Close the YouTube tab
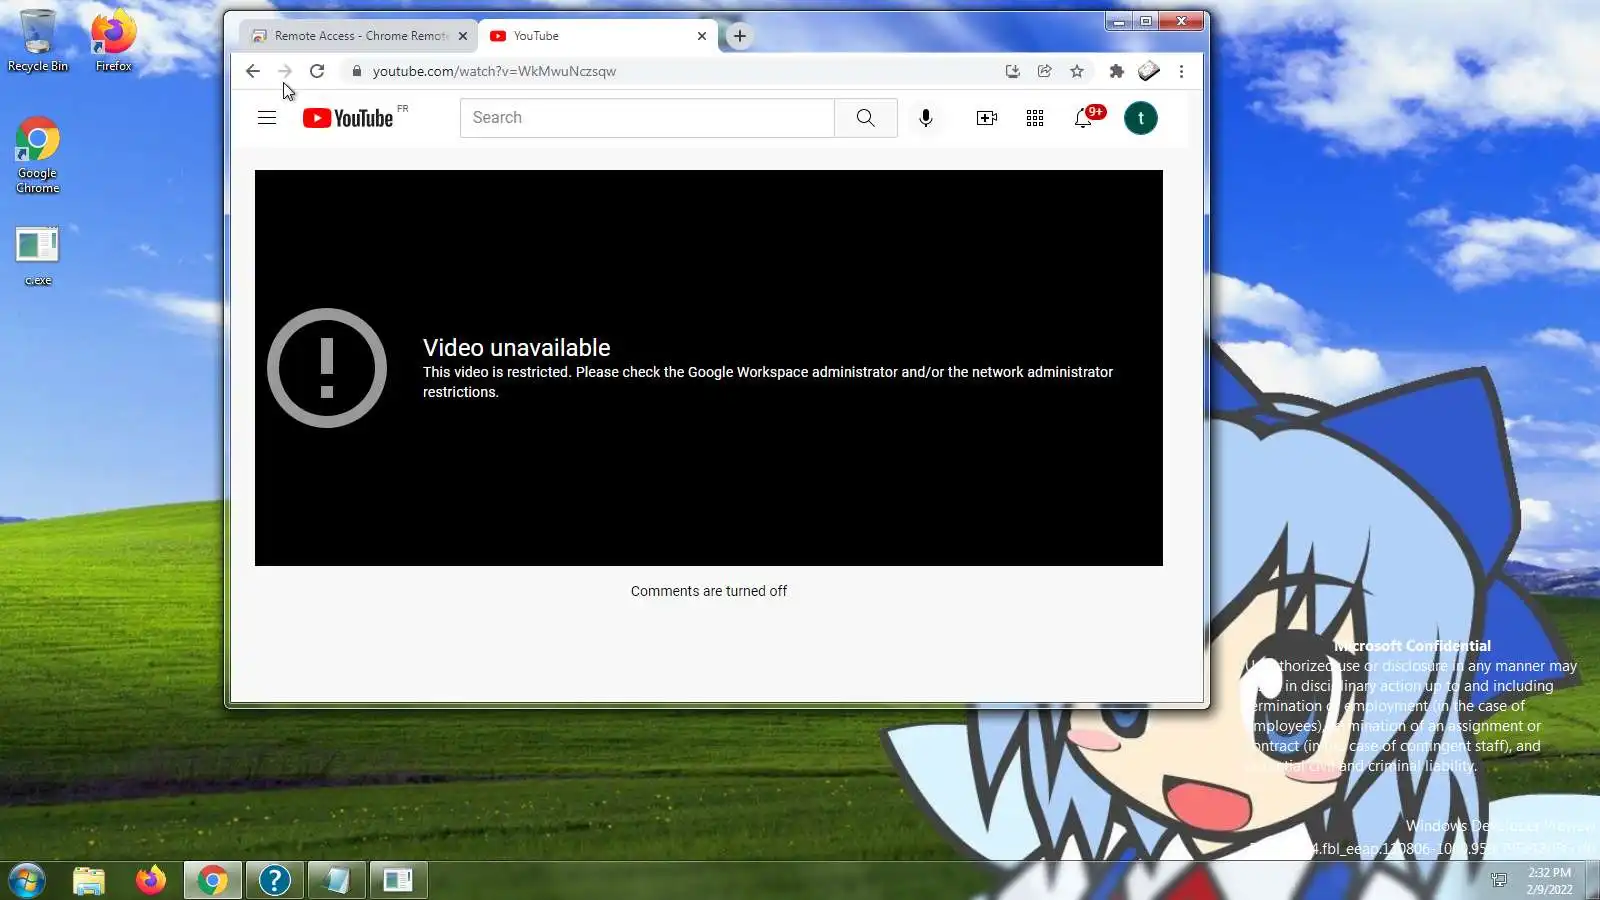 point(702,36)
